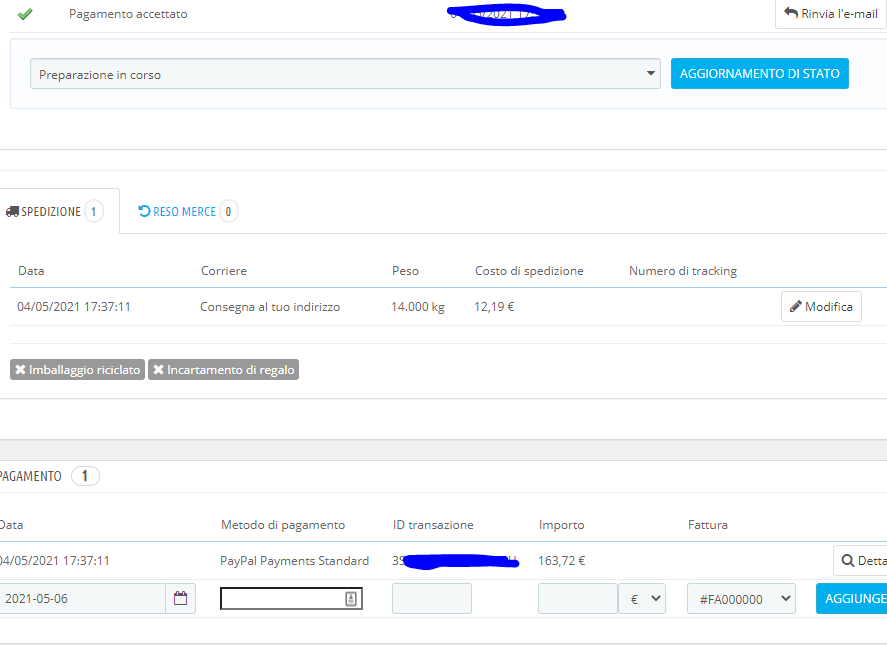The width and height of the screenshot is (887, 645).
Task: Click the autofill icon inside payment method field
Action: click(351, 599)
